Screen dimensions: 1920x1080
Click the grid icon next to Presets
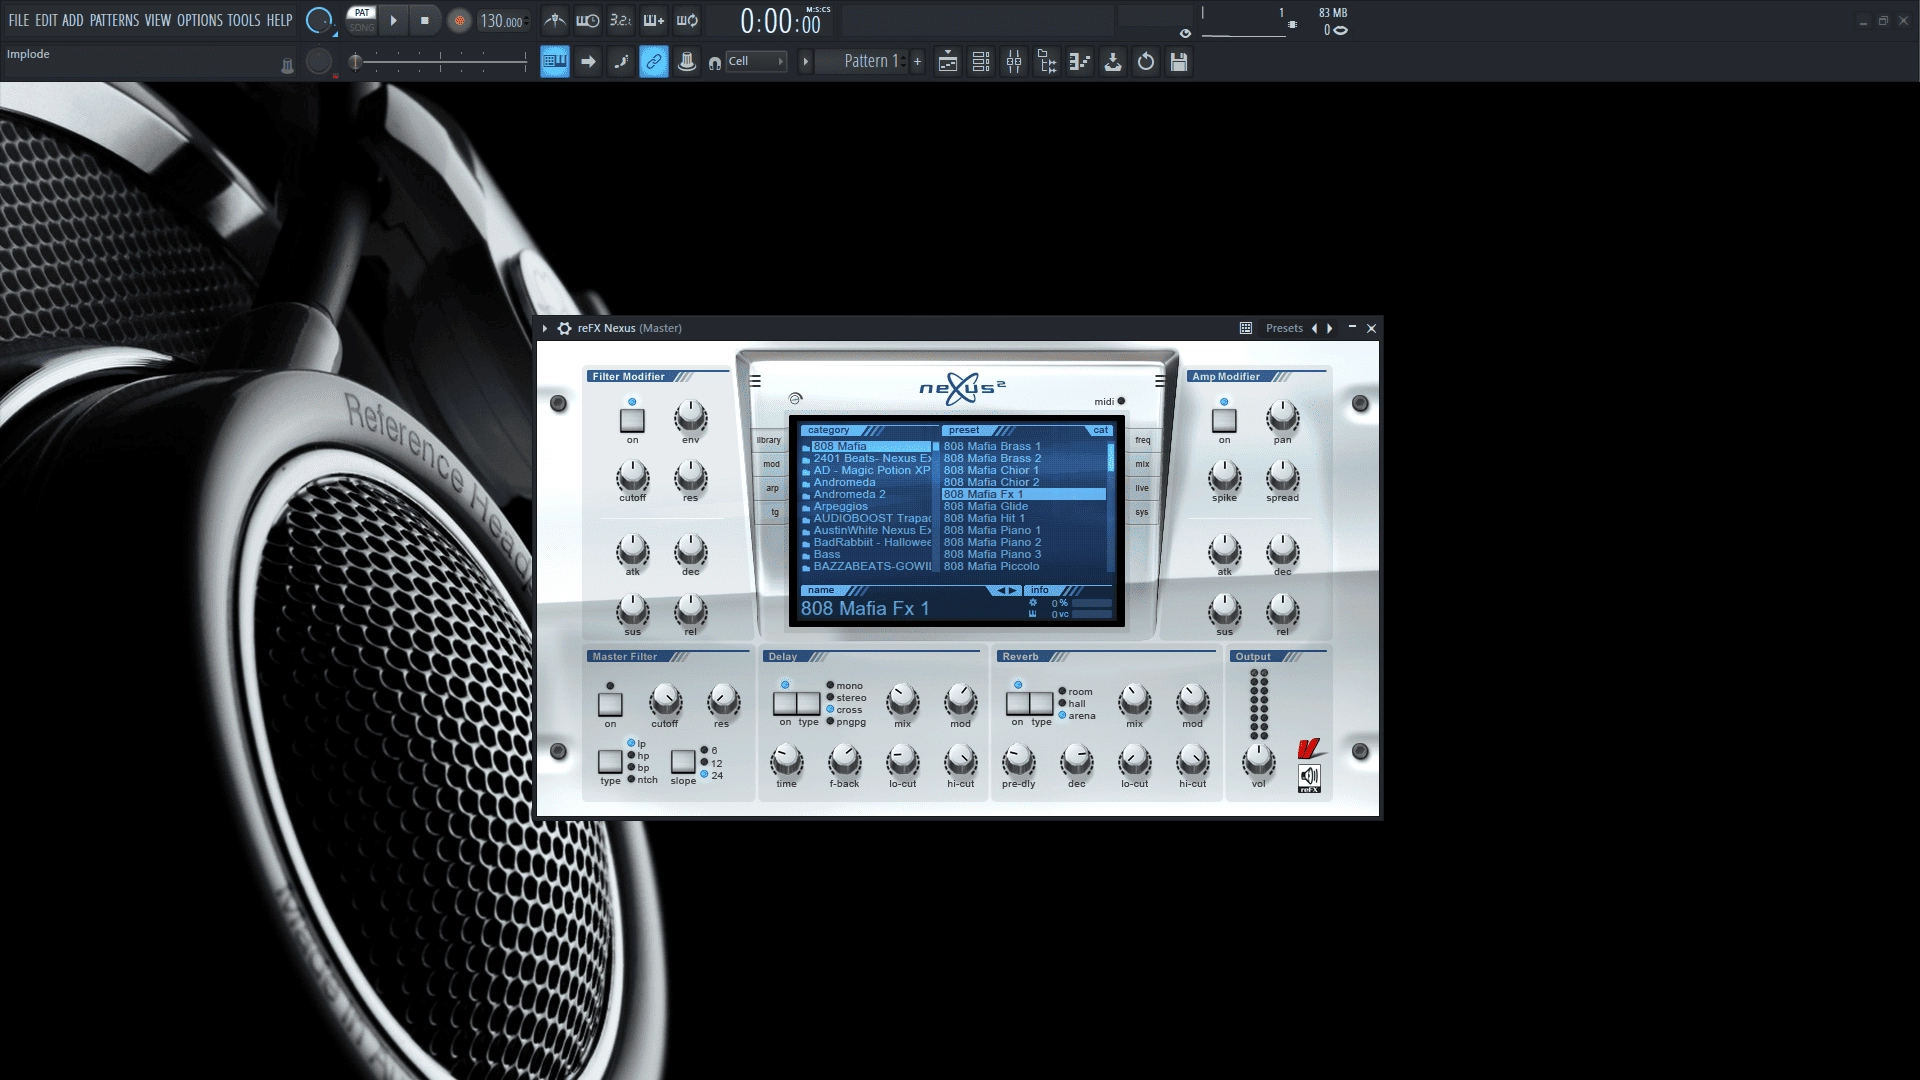click(x=1246, y=328)
